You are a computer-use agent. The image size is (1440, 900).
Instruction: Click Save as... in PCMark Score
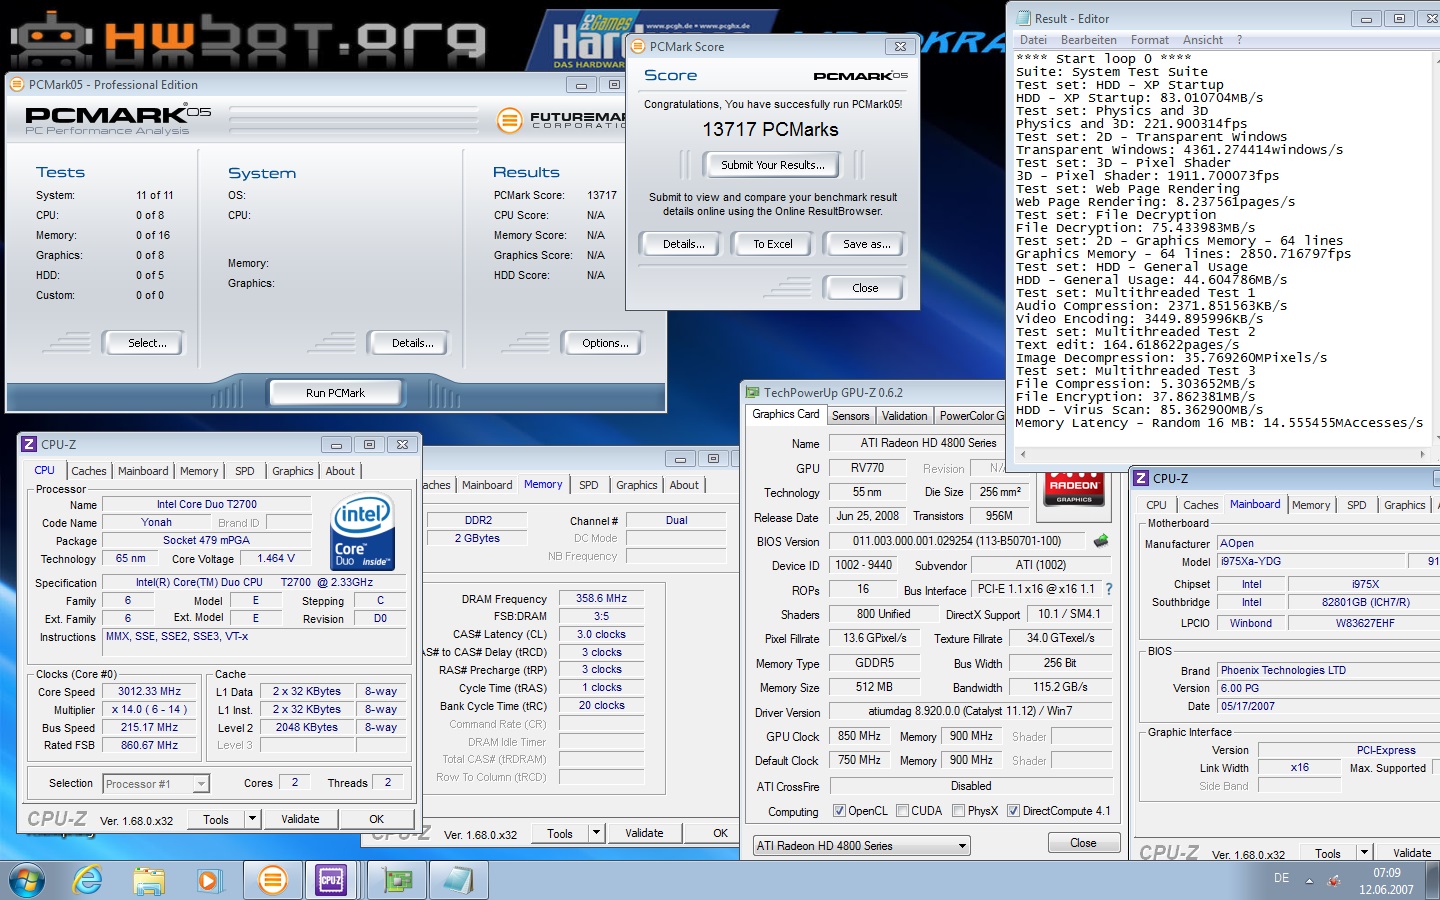point(866,244)
